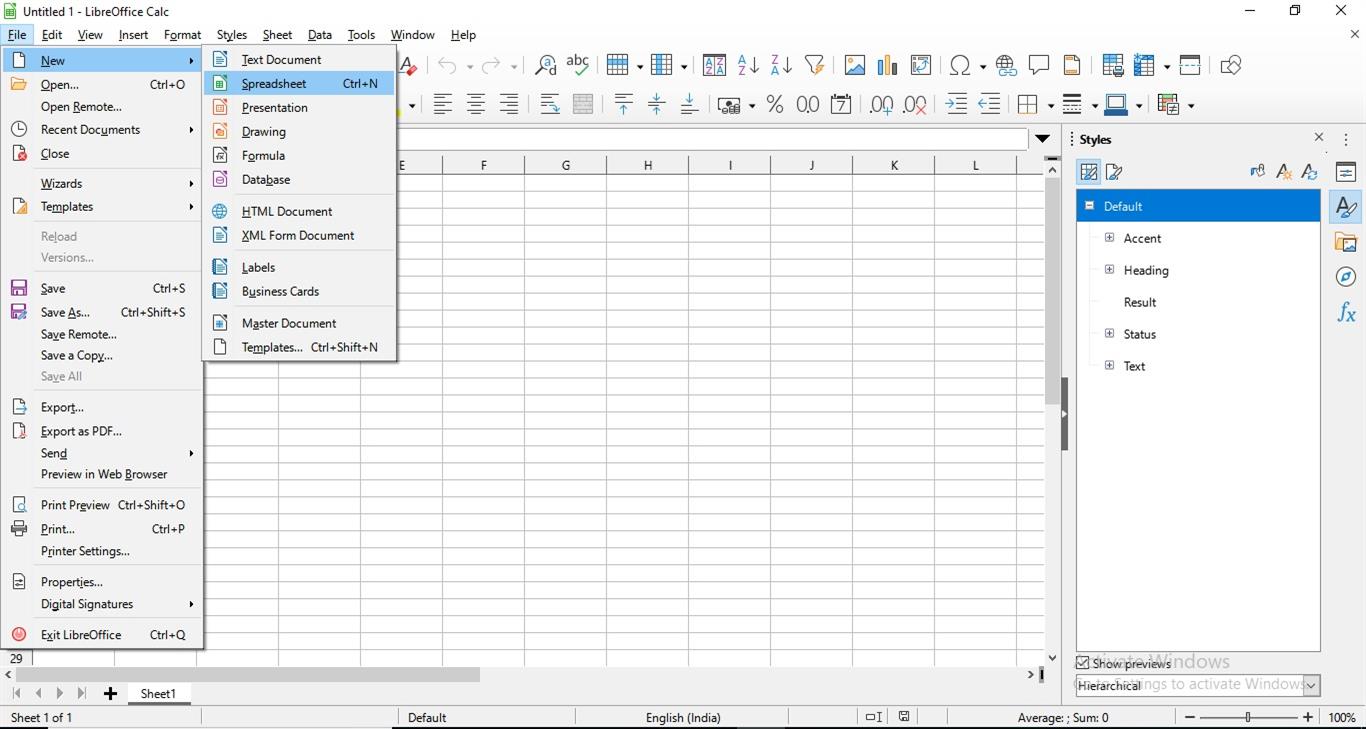The width and height of the screenshot is (1366, 729).
Task: Toggle Show previews checkbox
Action: pyautogui.click(x=1083, y=663)
